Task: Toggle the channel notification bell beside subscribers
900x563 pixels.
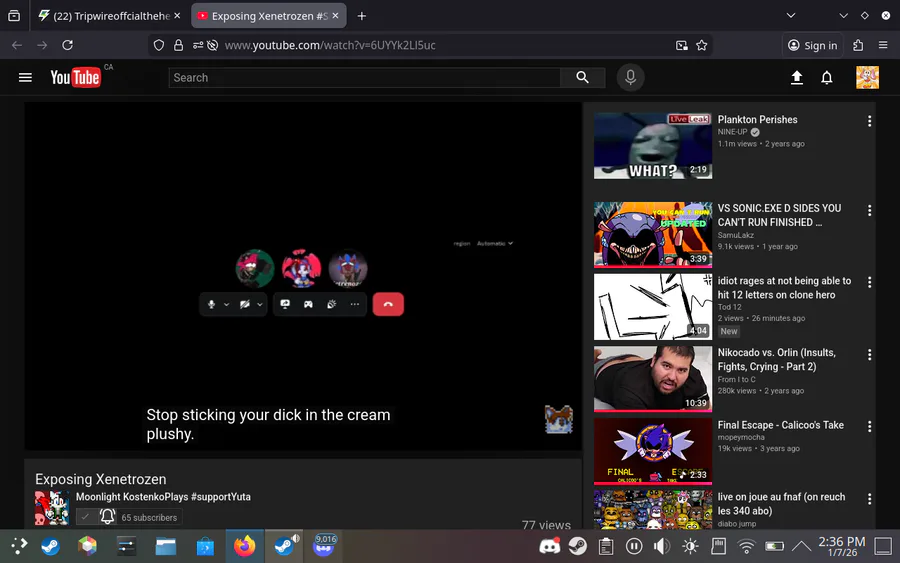Action: tap(107, 517)
